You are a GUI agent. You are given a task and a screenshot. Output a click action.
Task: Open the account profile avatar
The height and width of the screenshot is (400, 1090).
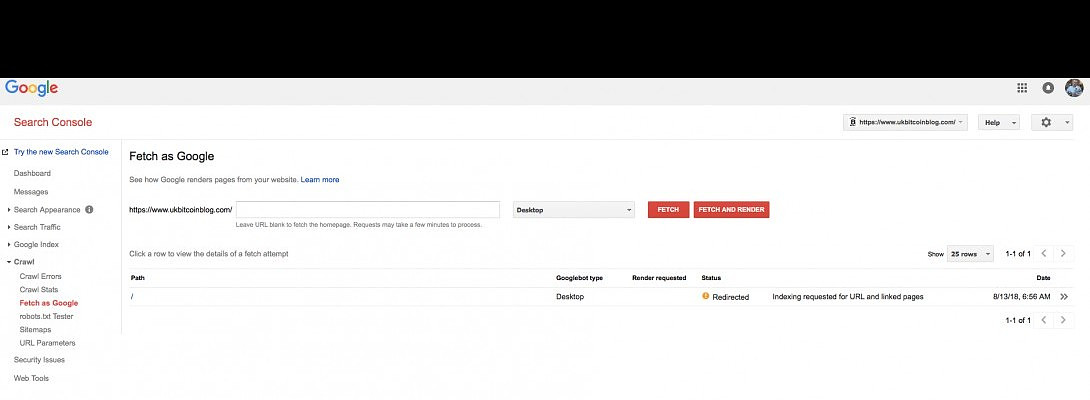(x=1074, y=88)
